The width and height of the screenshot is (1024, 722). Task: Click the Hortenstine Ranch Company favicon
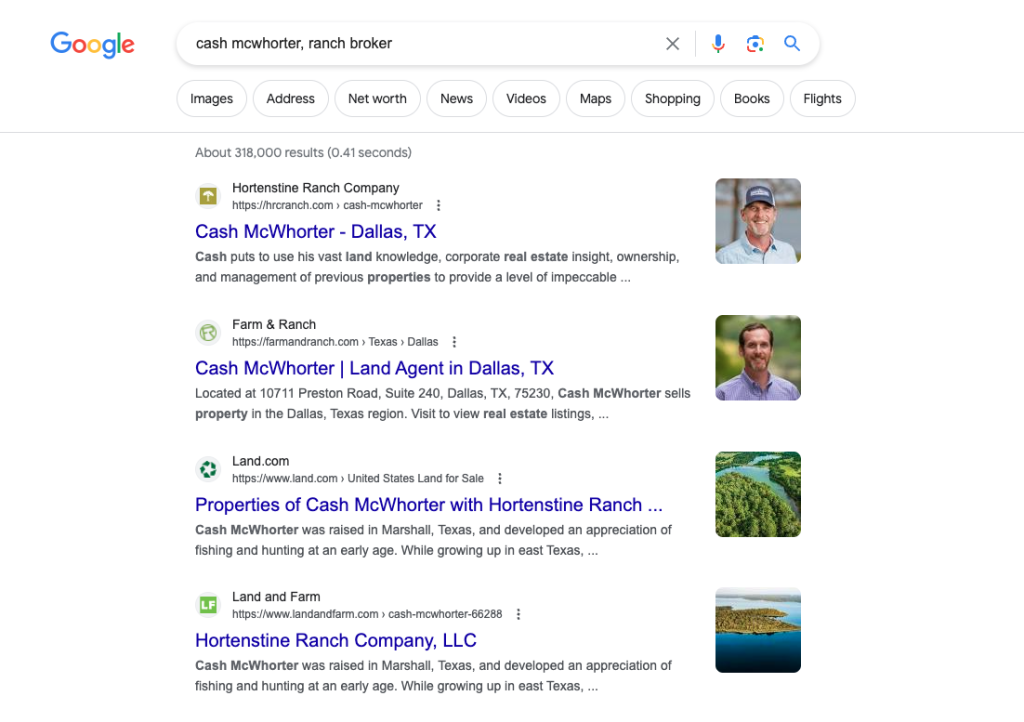point(207,196)
